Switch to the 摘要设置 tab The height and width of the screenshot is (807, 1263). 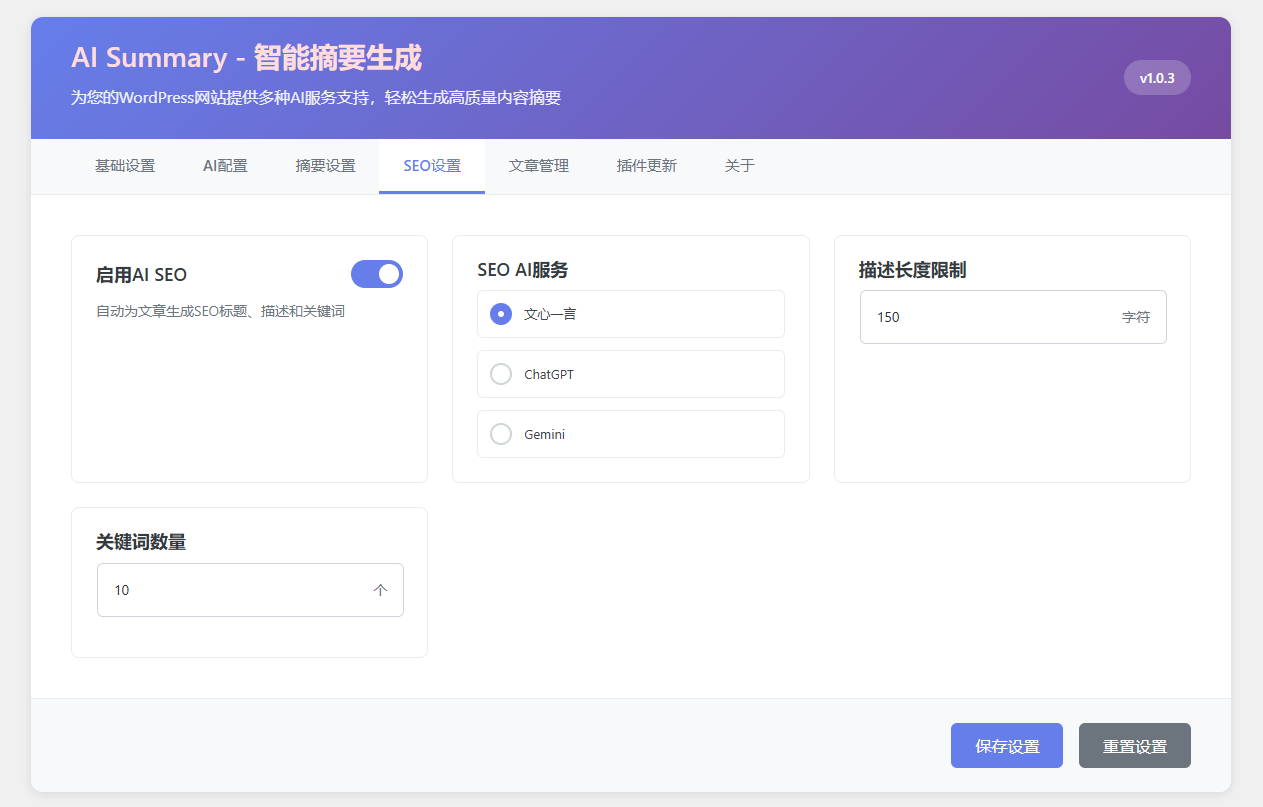(325, 166)
